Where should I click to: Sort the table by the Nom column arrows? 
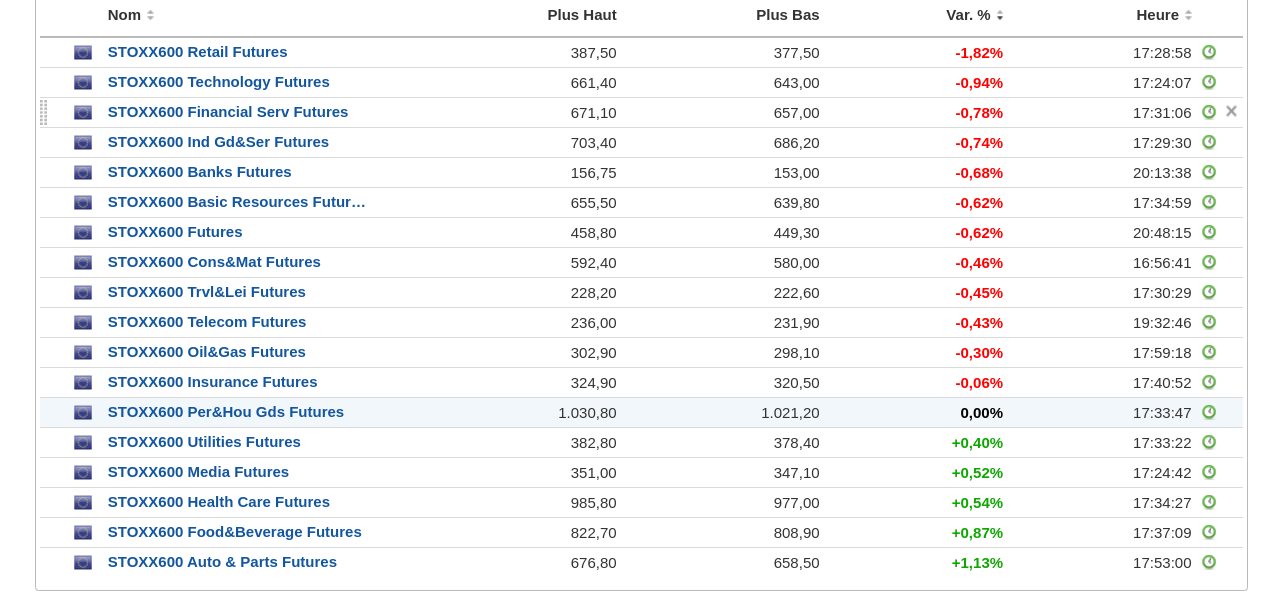(150, 15)
